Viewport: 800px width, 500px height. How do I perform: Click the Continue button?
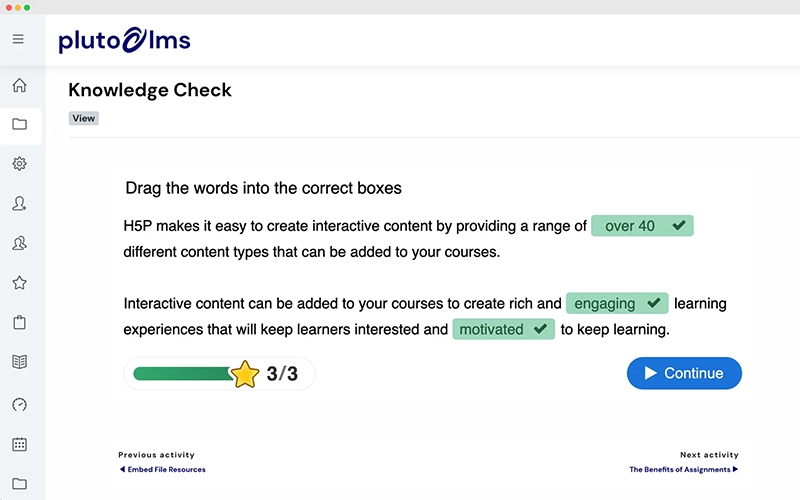[x=684, y=373]
